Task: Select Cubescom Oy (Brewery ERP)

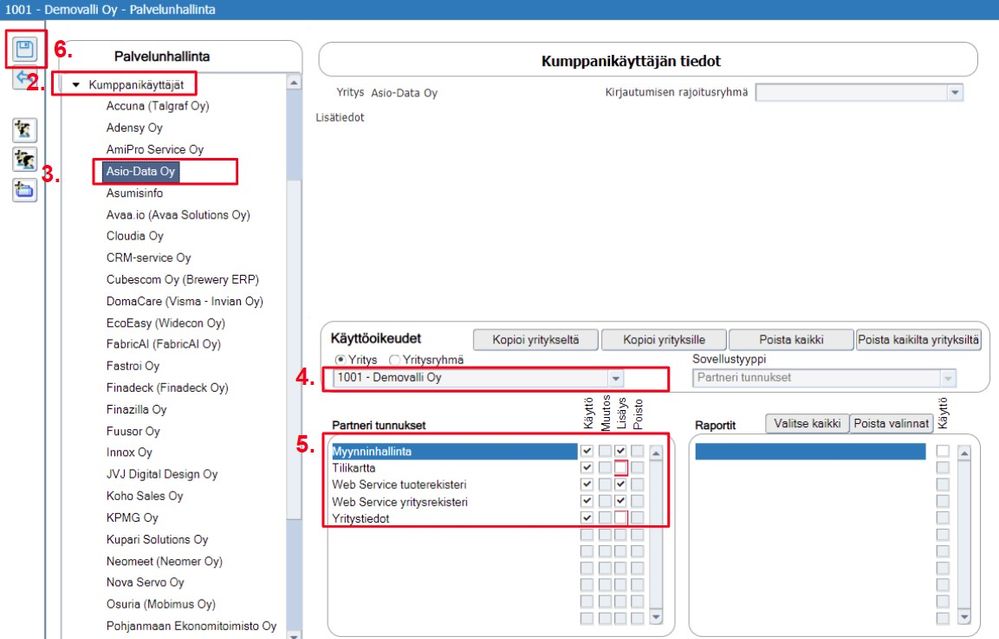Action: [182, 279]
